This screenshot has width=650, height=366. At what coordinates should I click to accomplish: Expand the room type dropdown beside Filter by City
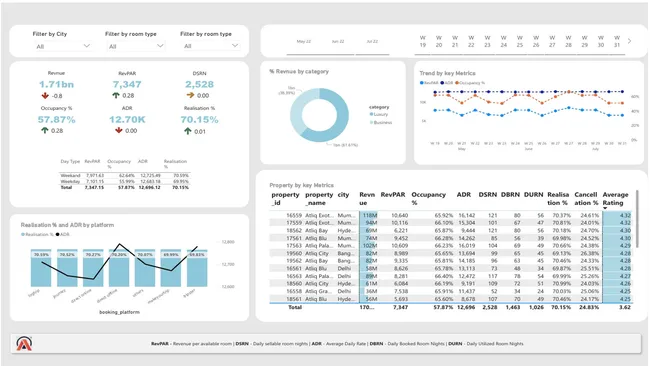[135, 46]
